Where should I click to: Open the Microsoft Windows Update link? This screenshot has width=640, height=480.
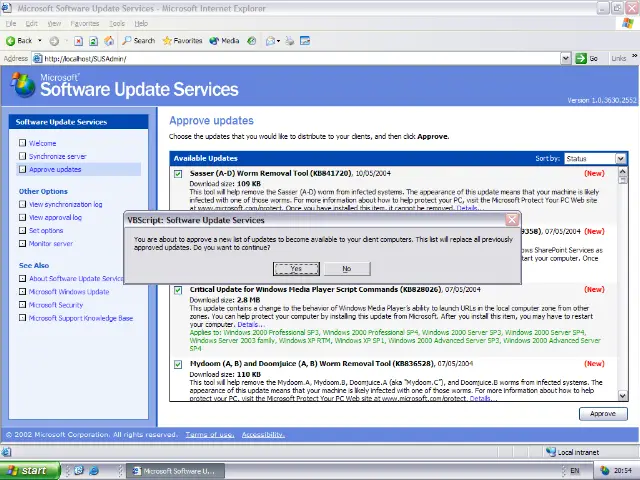coord(69,292)
